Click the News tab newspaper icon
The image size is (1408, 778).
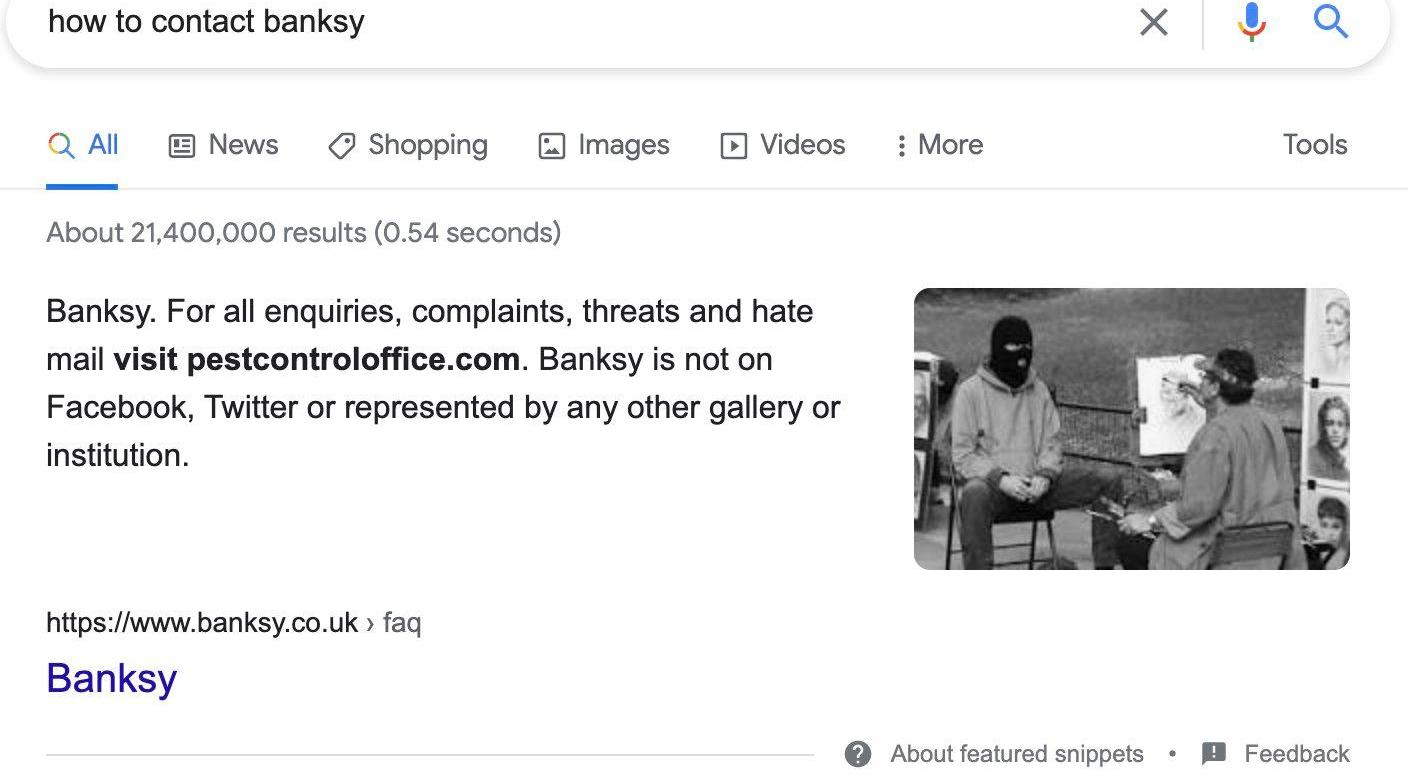tap(181, 146)
